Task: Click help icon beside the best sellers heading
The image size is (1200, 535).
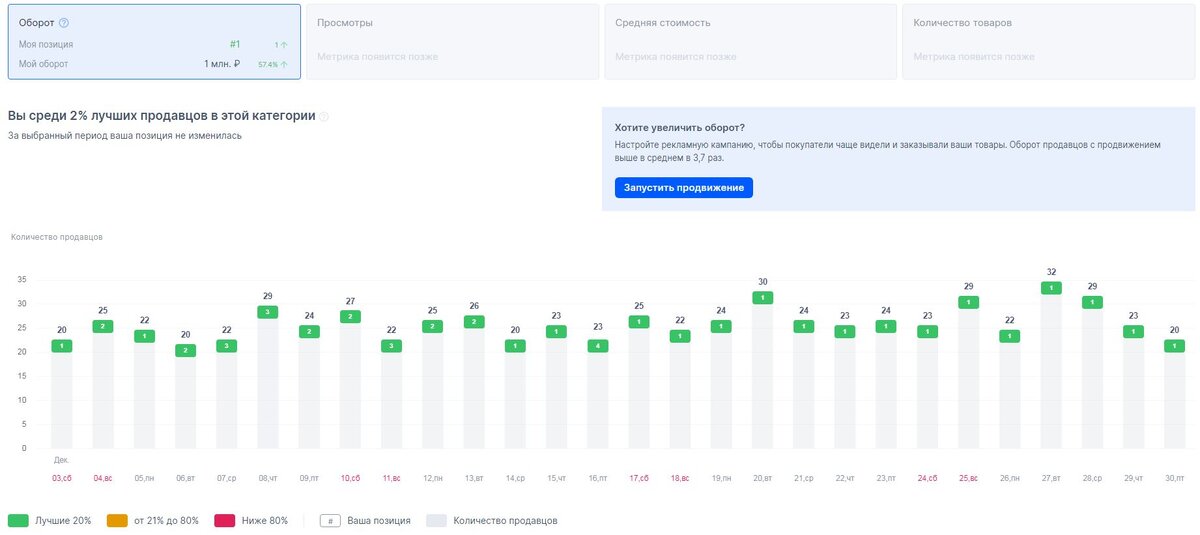Action: (324, 117)
